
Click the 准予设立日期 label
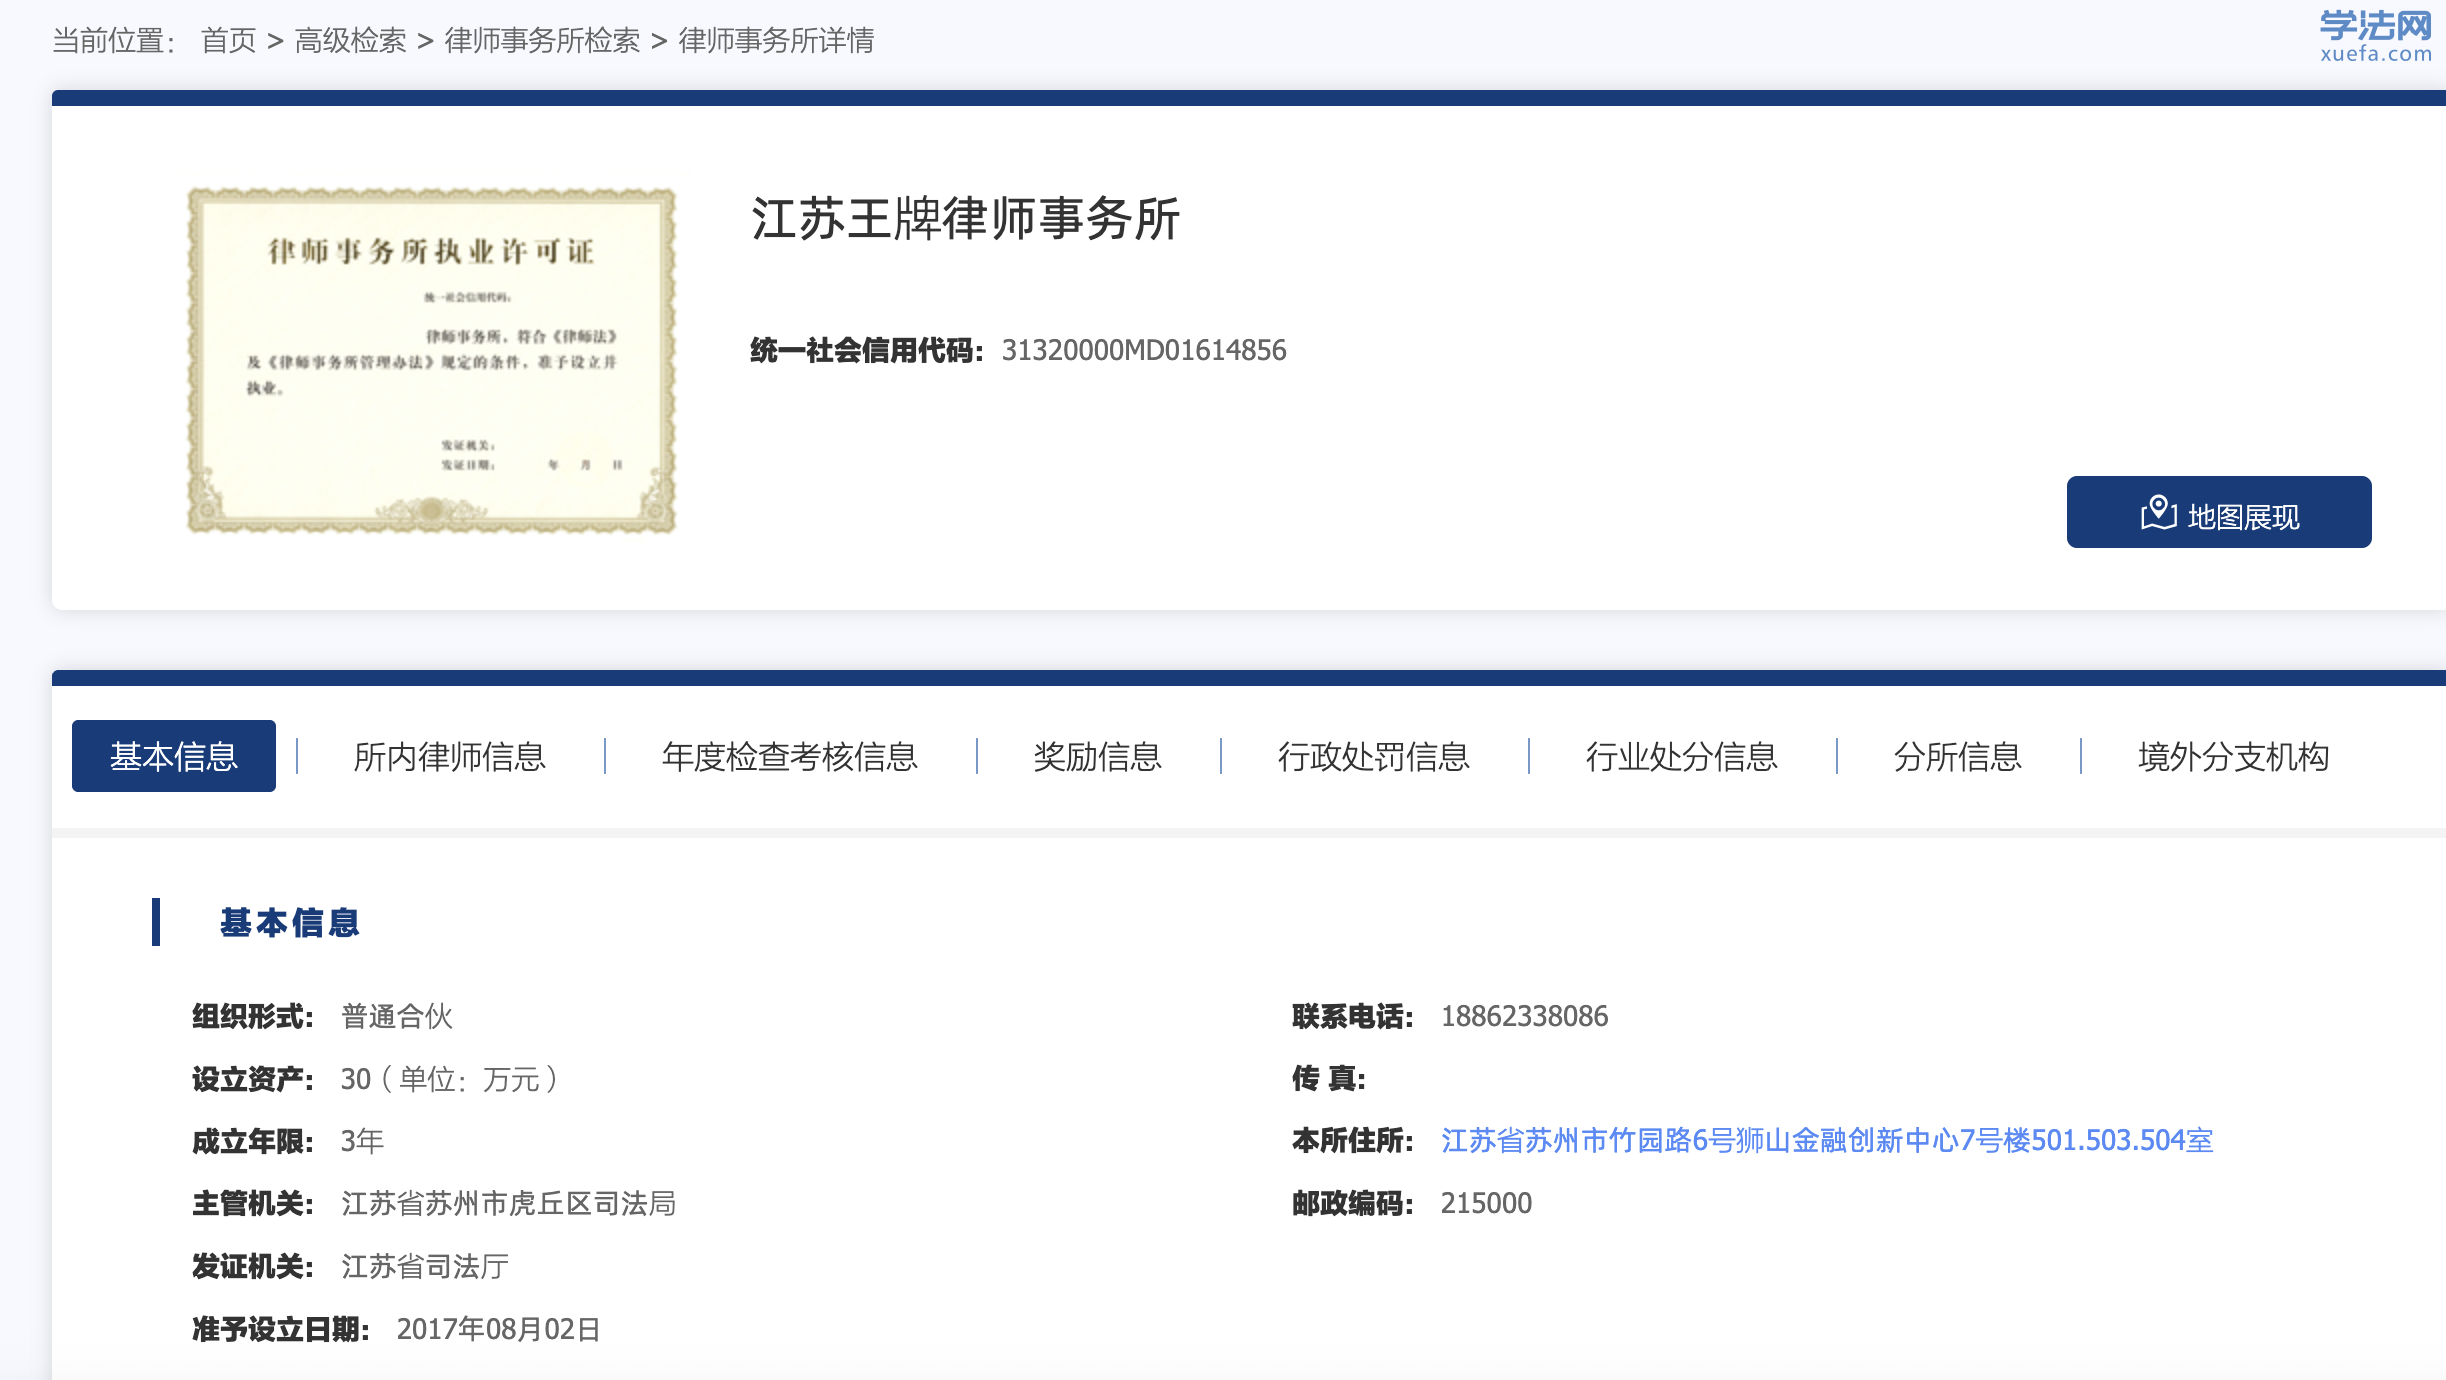[281, 1329]
